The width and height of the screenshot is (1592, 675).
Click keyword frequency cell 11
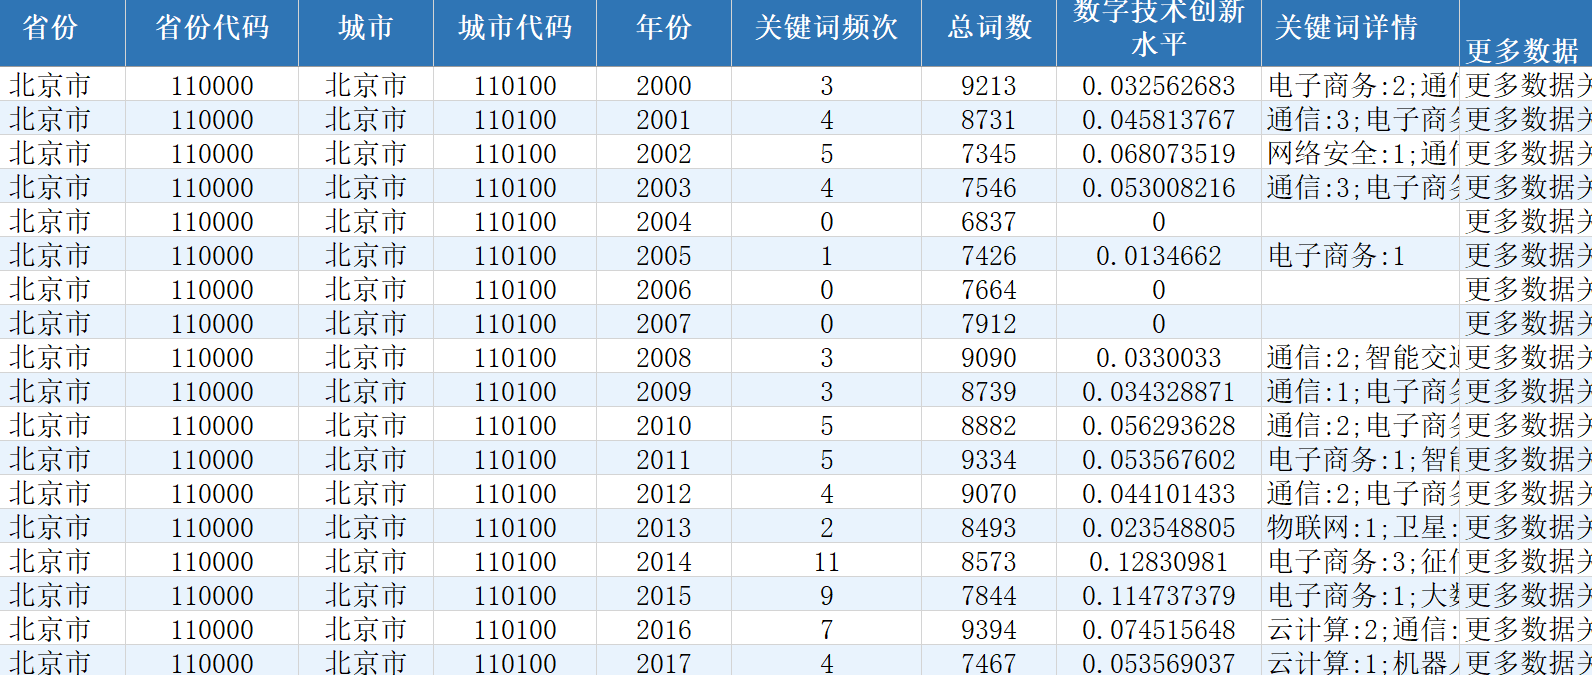point(827,562)
